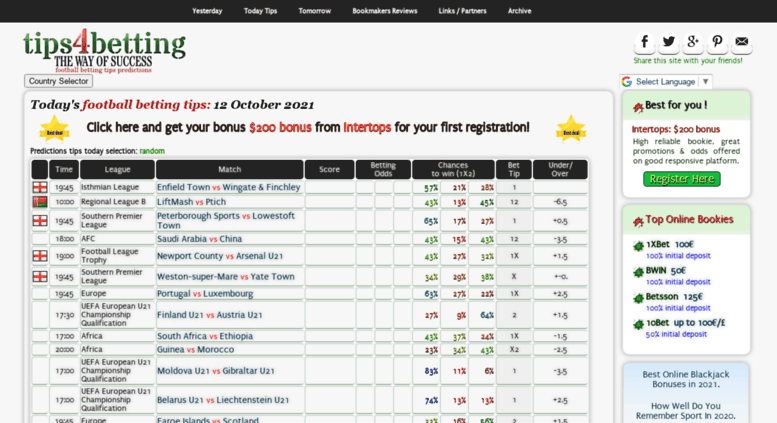Click green Register Here button
The height and width of the screenshot is (423, 777).
[682, 179]
